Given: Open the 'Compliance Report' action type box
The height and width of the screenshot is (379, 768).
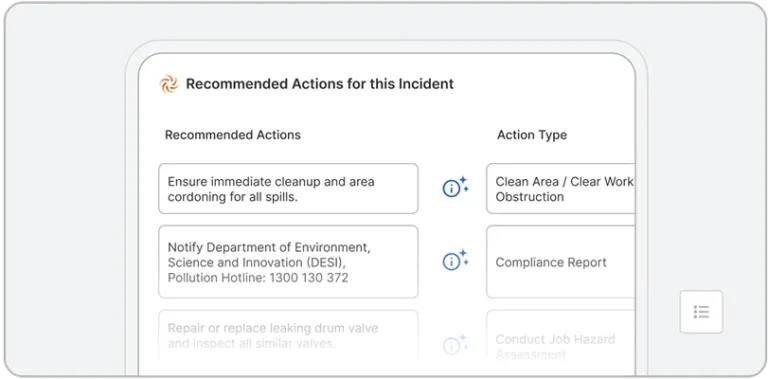Looking at the screenshot, I should (x=561, y=262).
